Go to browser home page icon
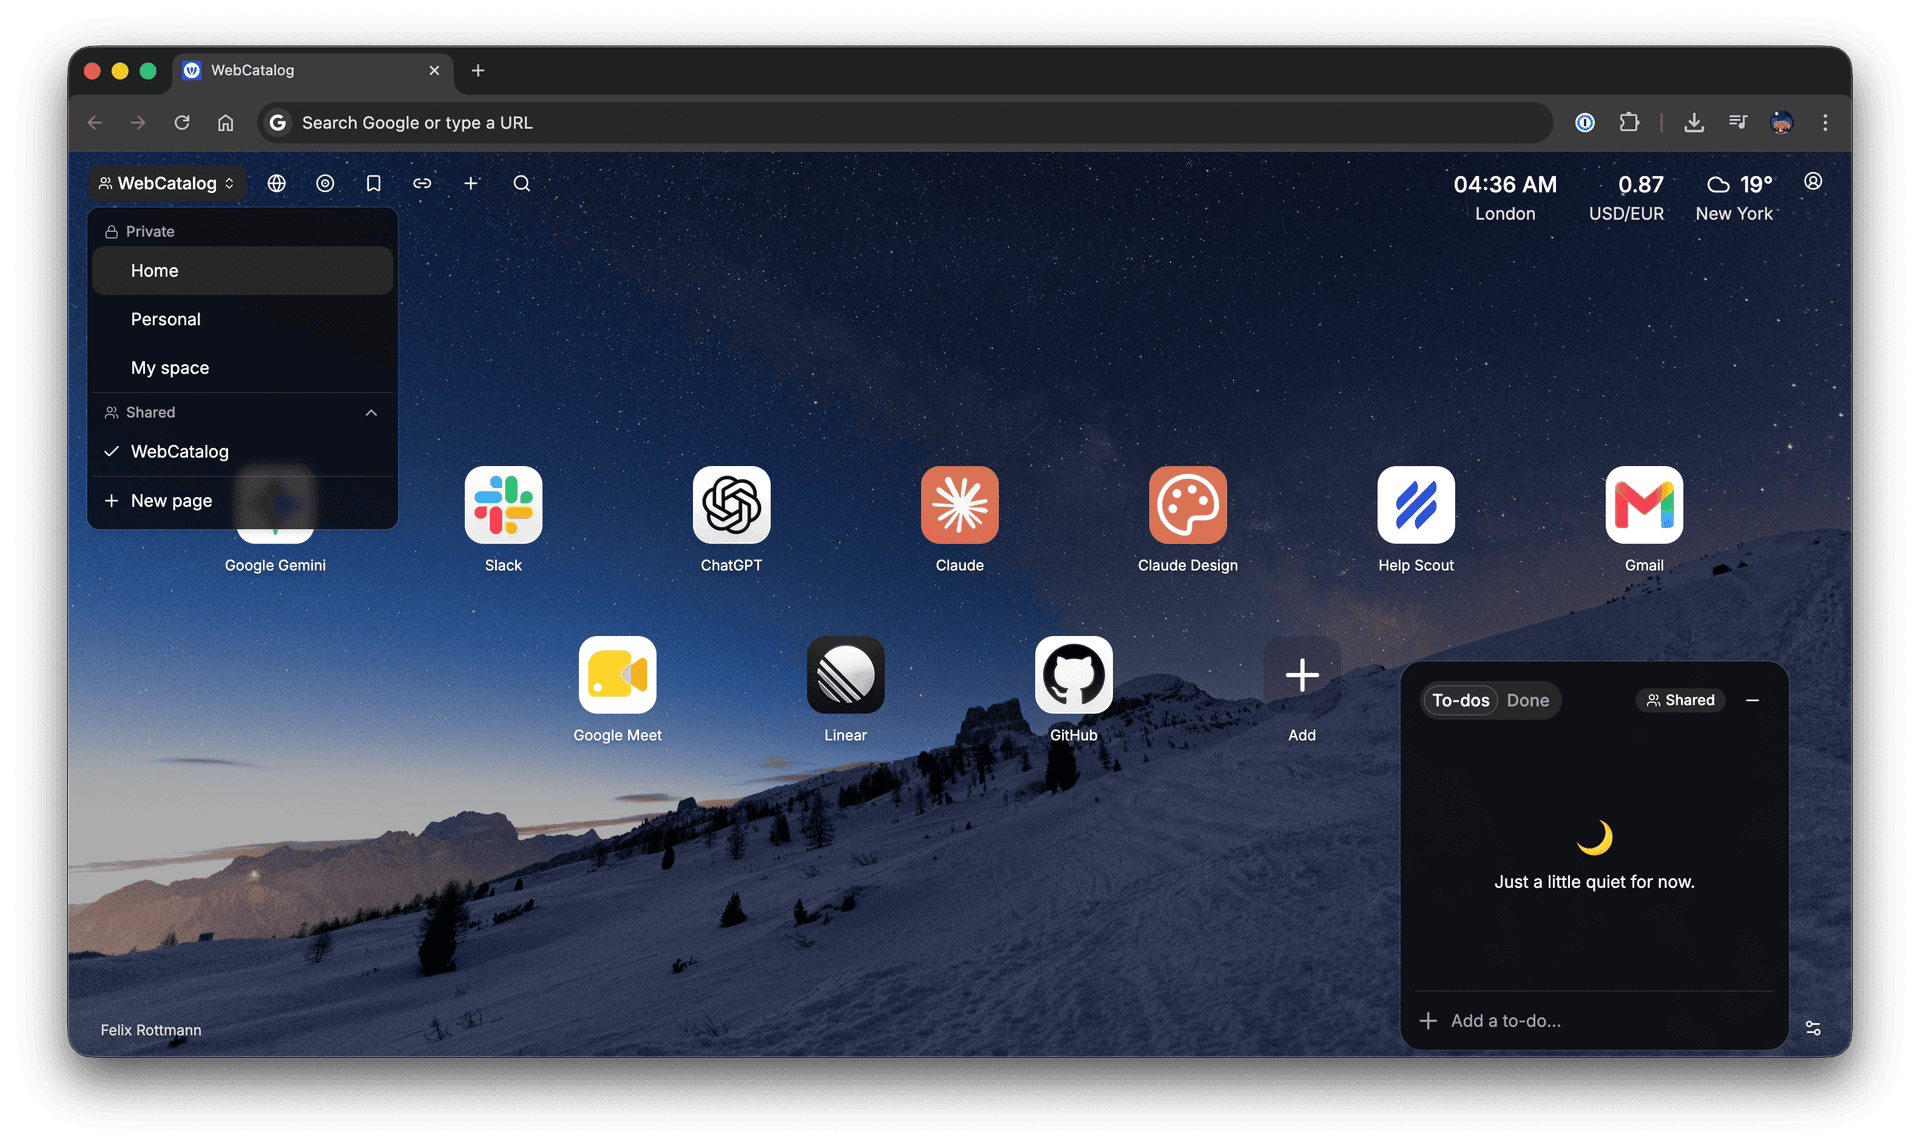The width and height of the screenshot is (1920, 1147). (x=226, y=122)
